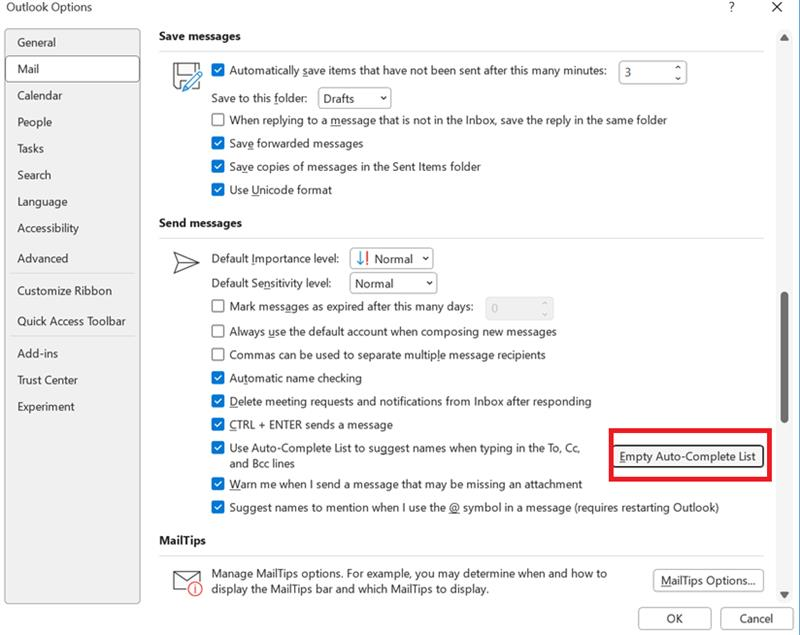Click the MailTips envelope info icon
800x635 pixels.
187,583
